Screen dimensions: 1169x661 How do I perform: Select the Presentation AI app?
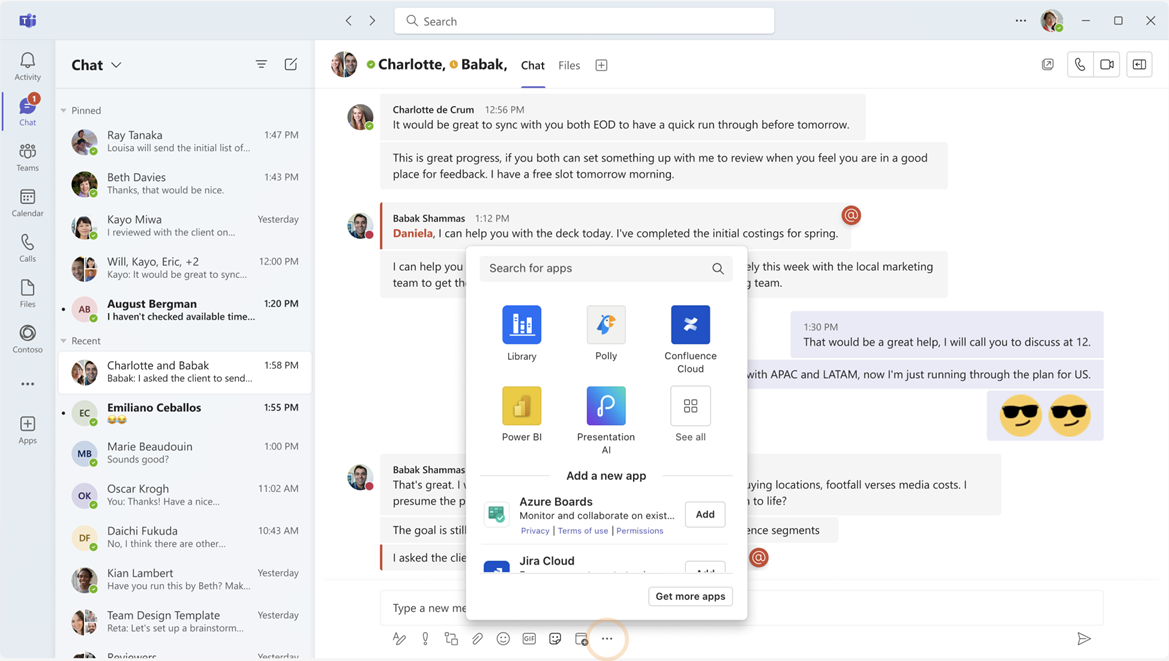tap(606, 406)
